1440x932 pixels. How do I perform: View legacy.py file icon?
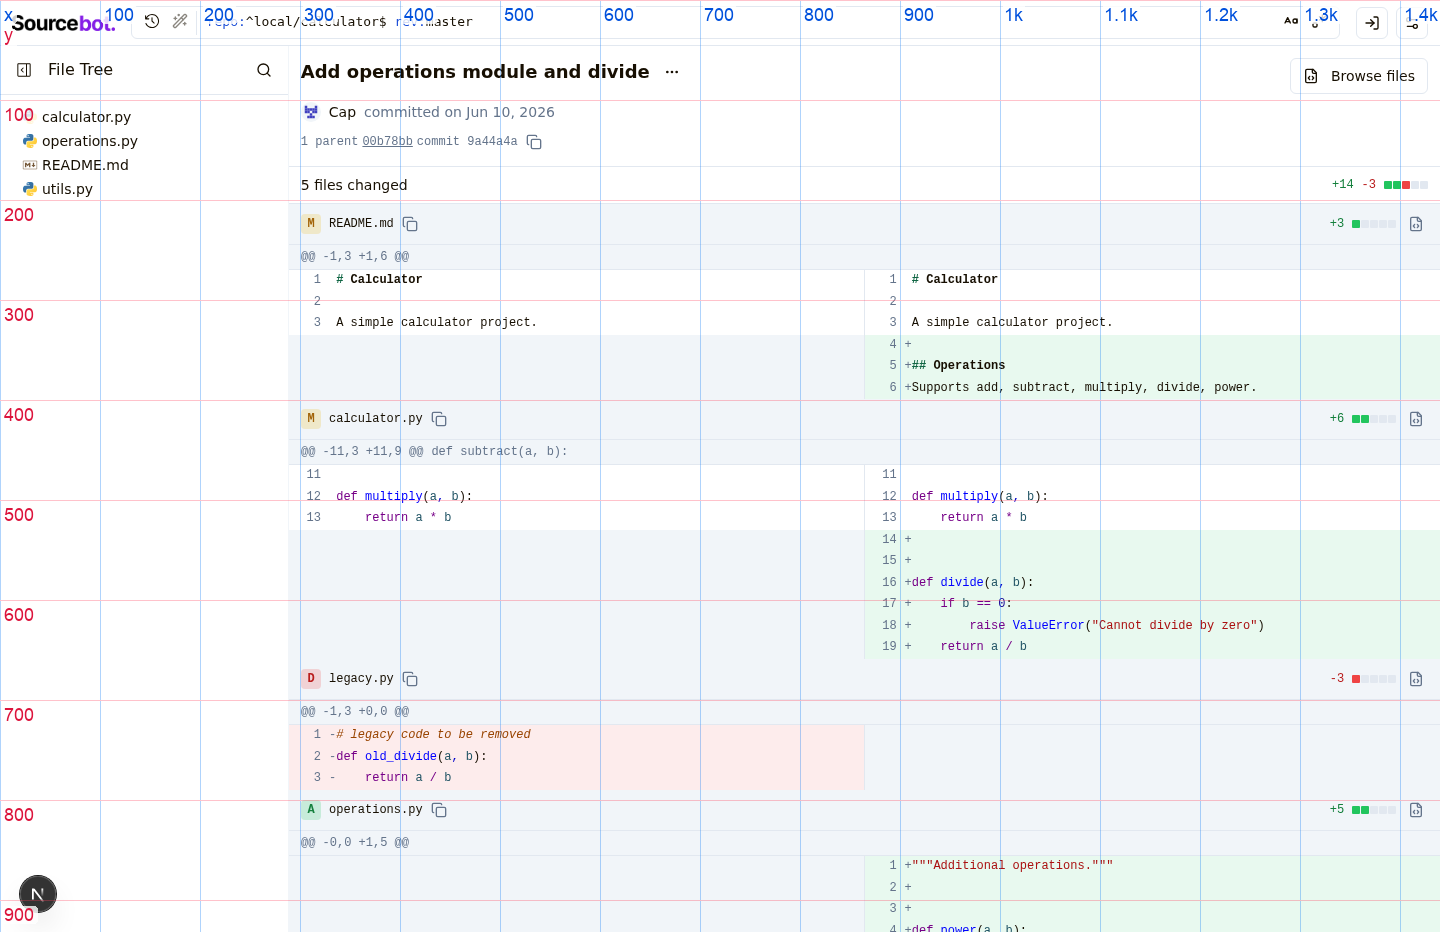click(x=1416, y=679)
